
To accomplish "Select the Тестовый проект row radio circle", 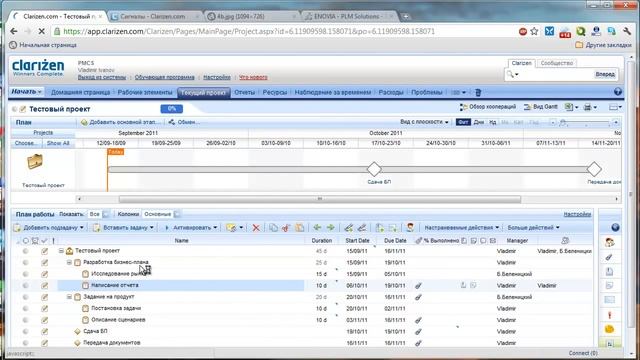I will click(x=26, y=251).
